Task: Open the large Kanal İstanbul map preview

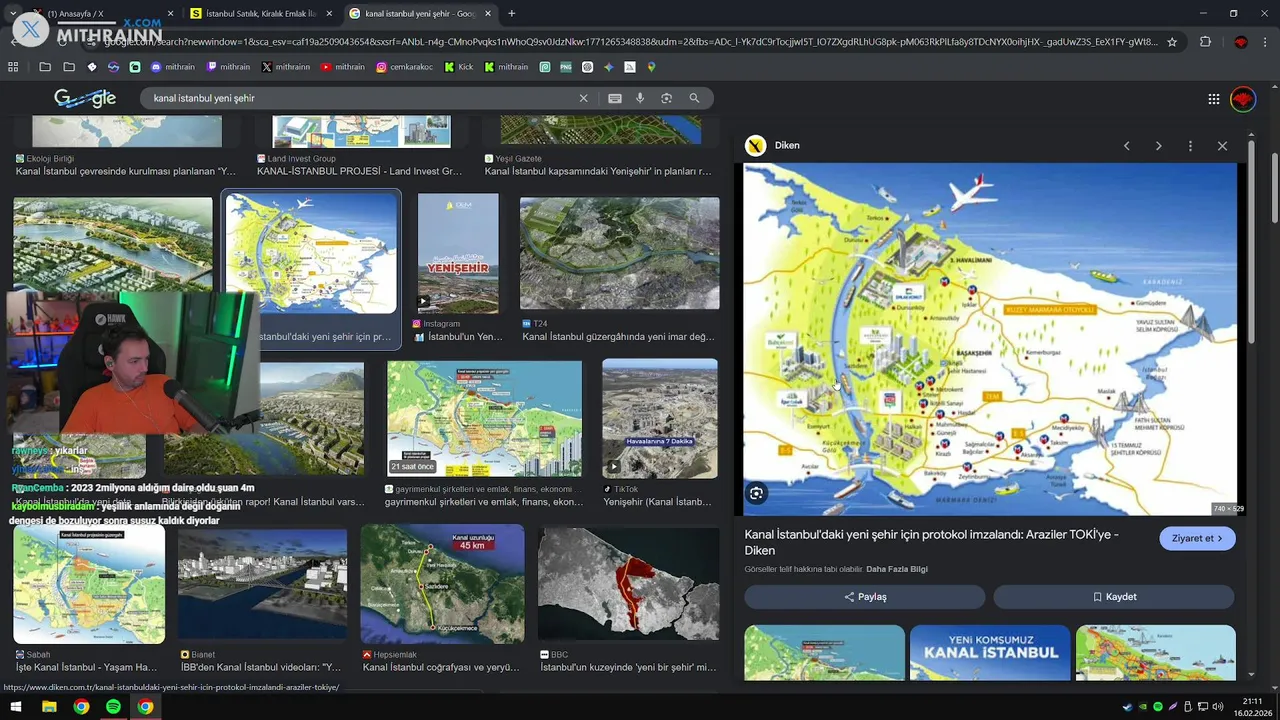Action: pos(990,339)
